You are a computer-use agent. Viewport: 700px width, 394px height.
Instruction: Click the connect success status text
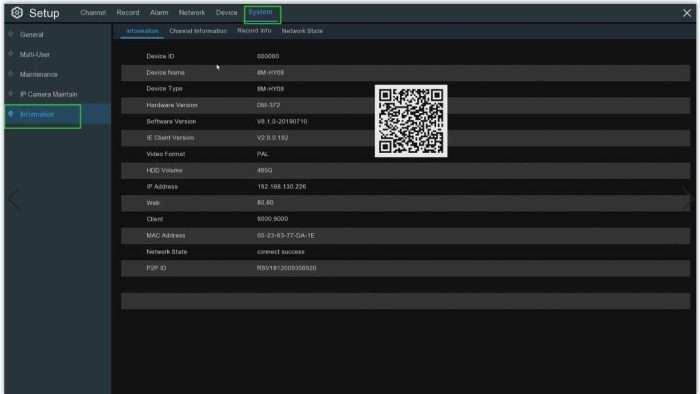click(281, 252)
